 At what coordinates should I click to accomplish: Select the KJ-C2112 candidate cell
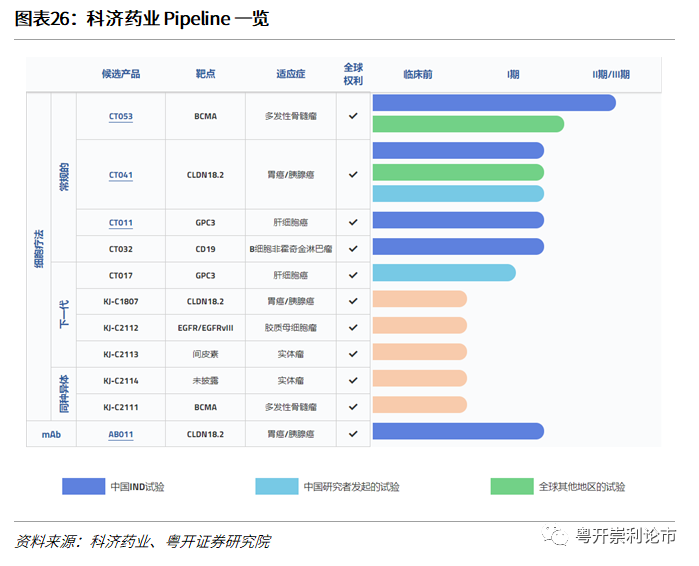[121, 328]
